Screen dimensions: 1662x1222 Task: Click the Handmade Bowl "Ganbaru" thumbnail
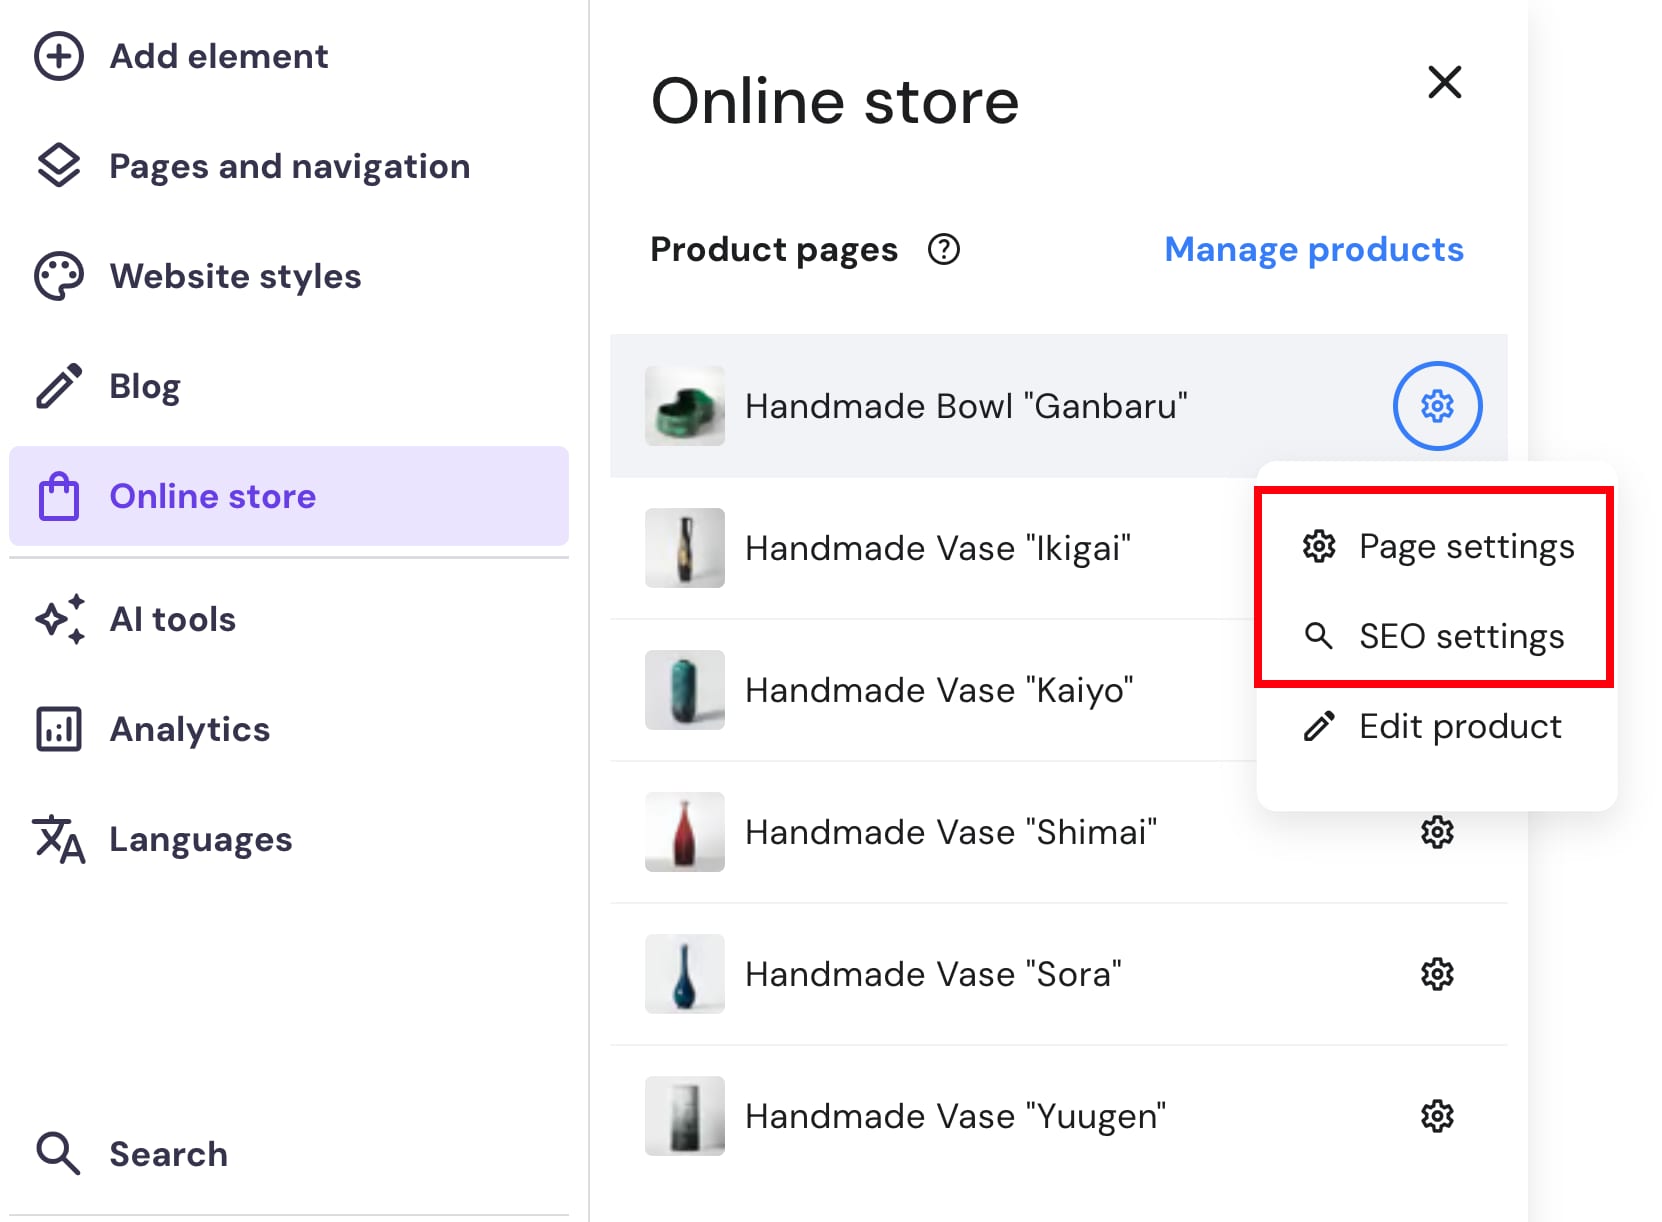684,406
